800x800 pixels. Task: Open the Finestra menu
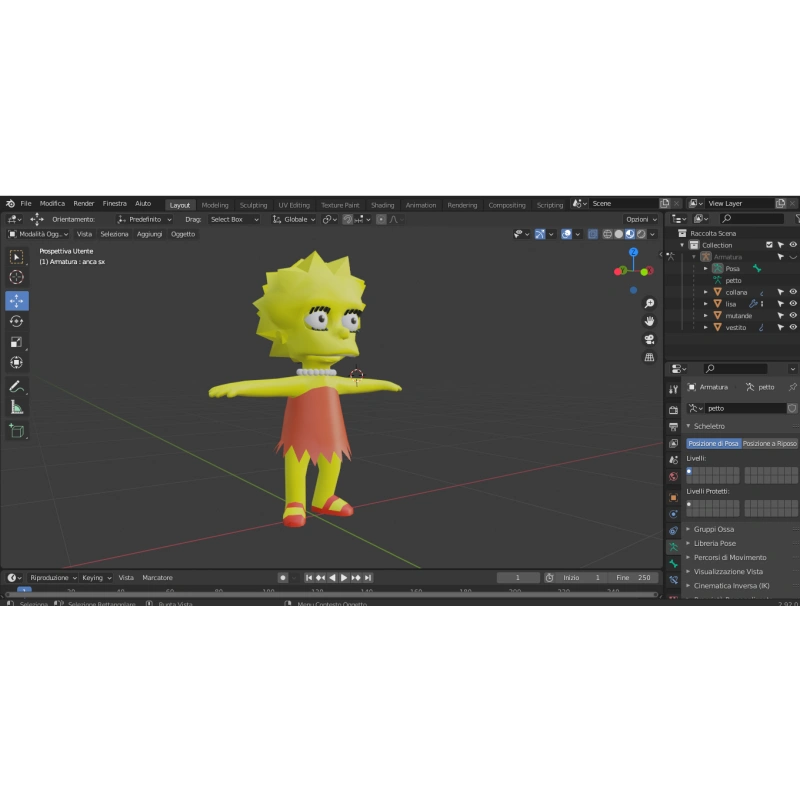114,204
